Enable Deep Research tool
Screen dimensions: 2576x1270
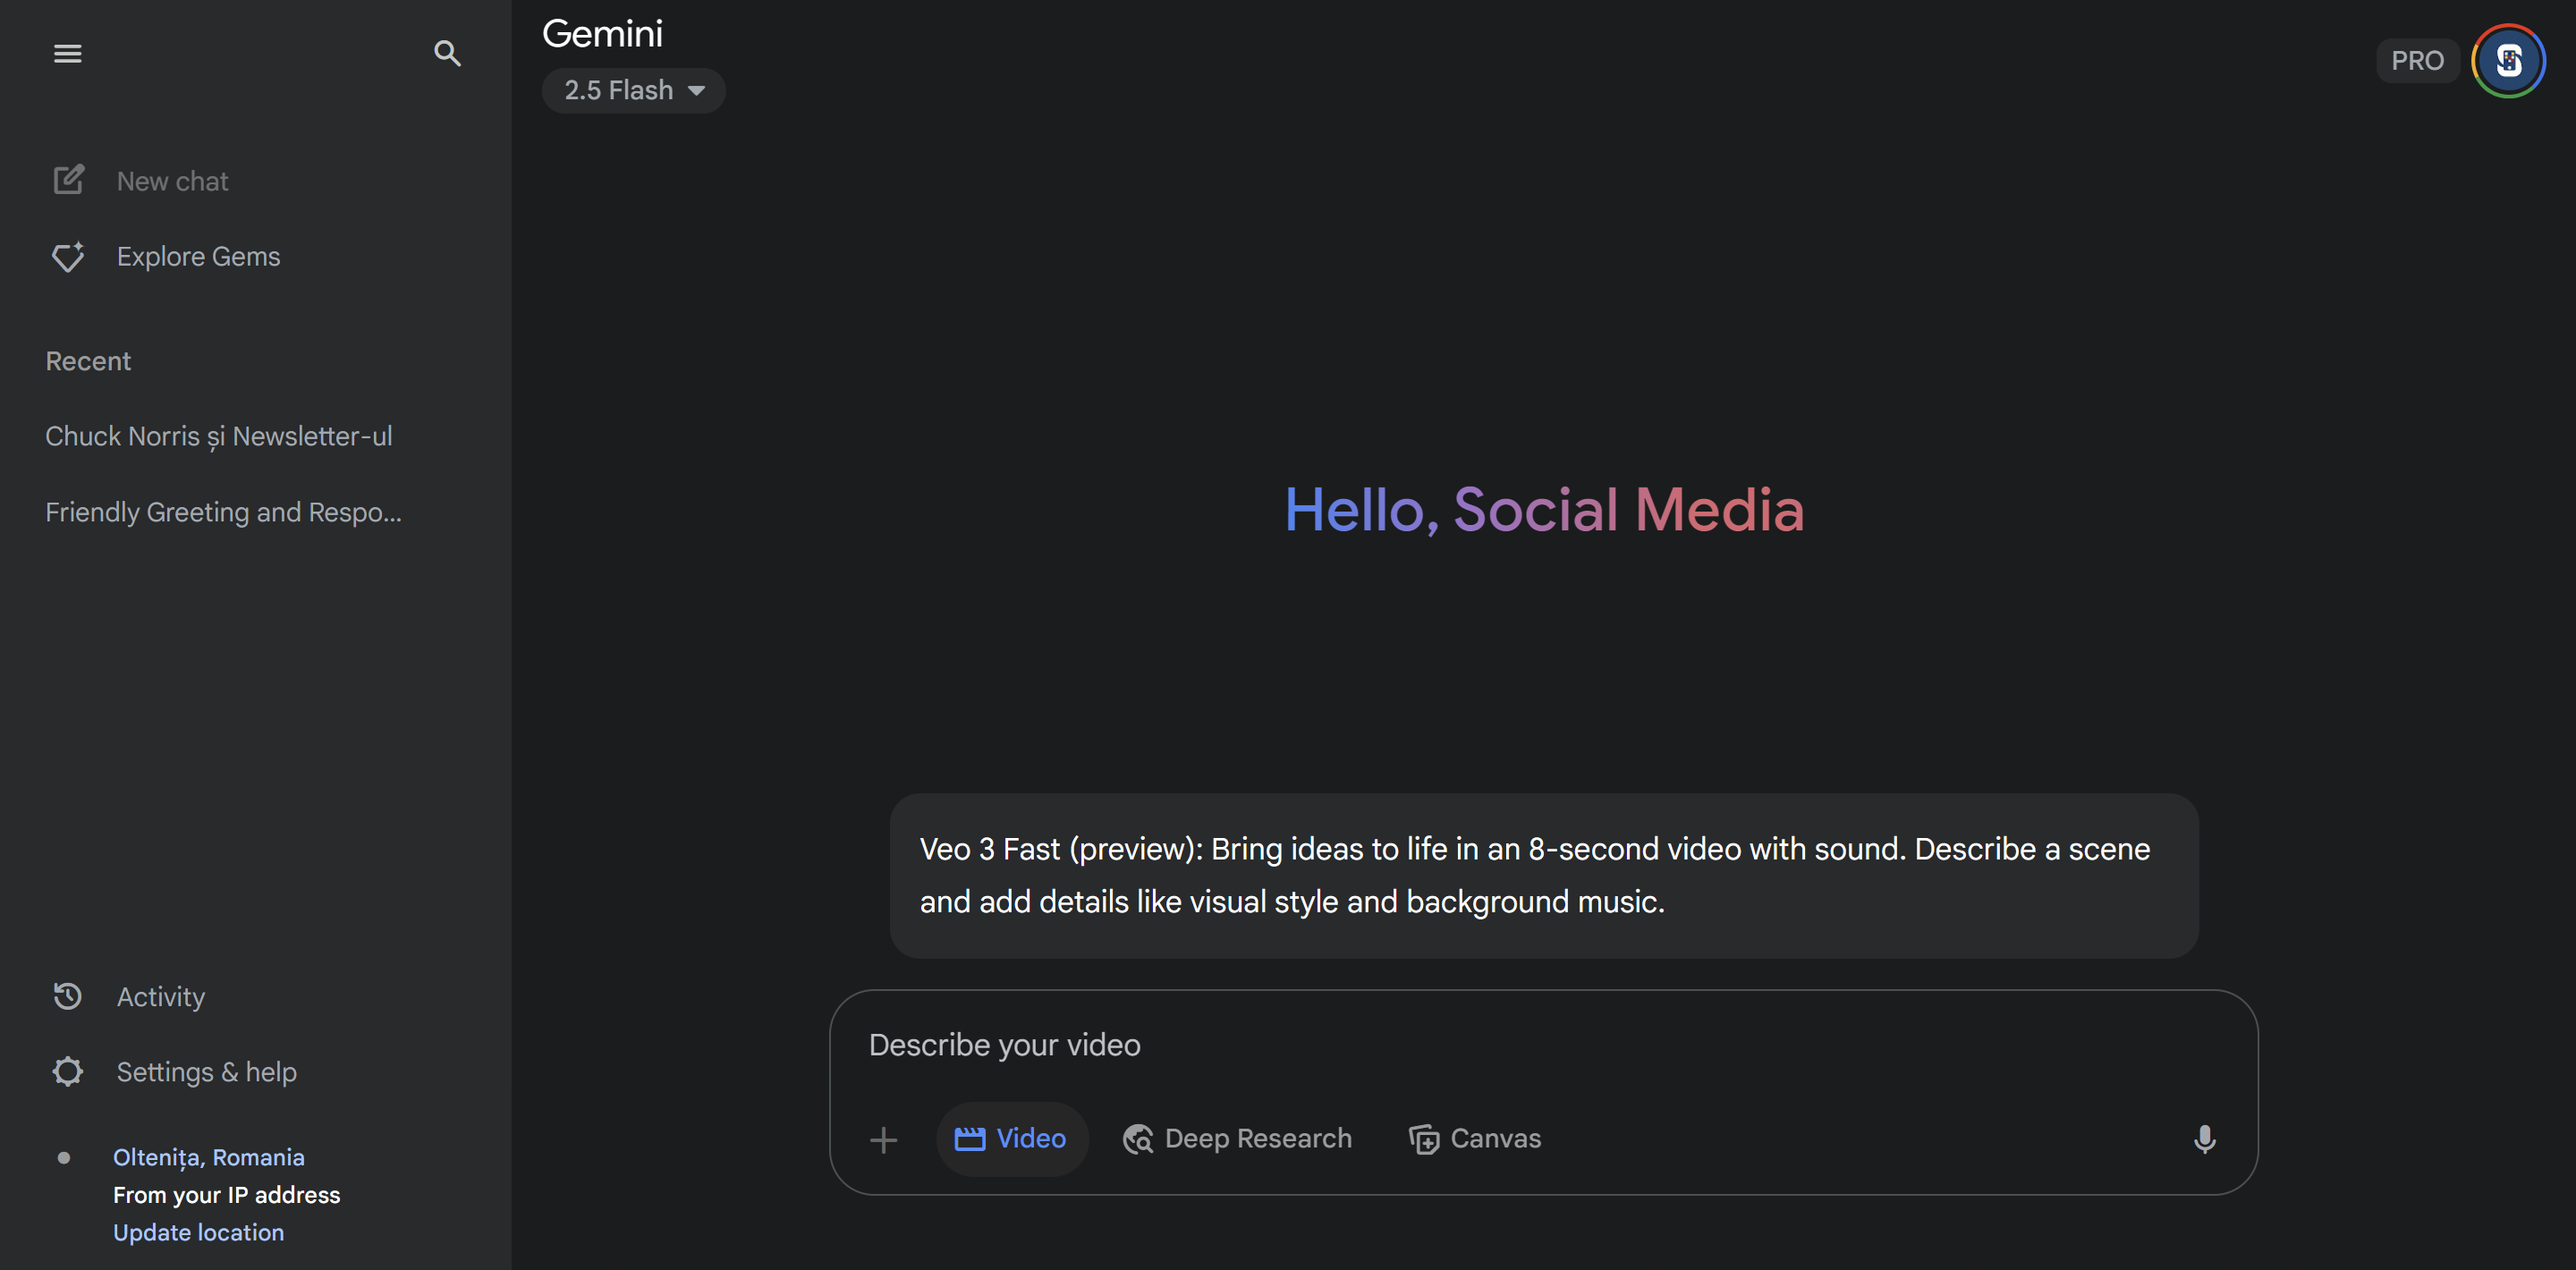pyautogui.click(x=1237, y=1139)
